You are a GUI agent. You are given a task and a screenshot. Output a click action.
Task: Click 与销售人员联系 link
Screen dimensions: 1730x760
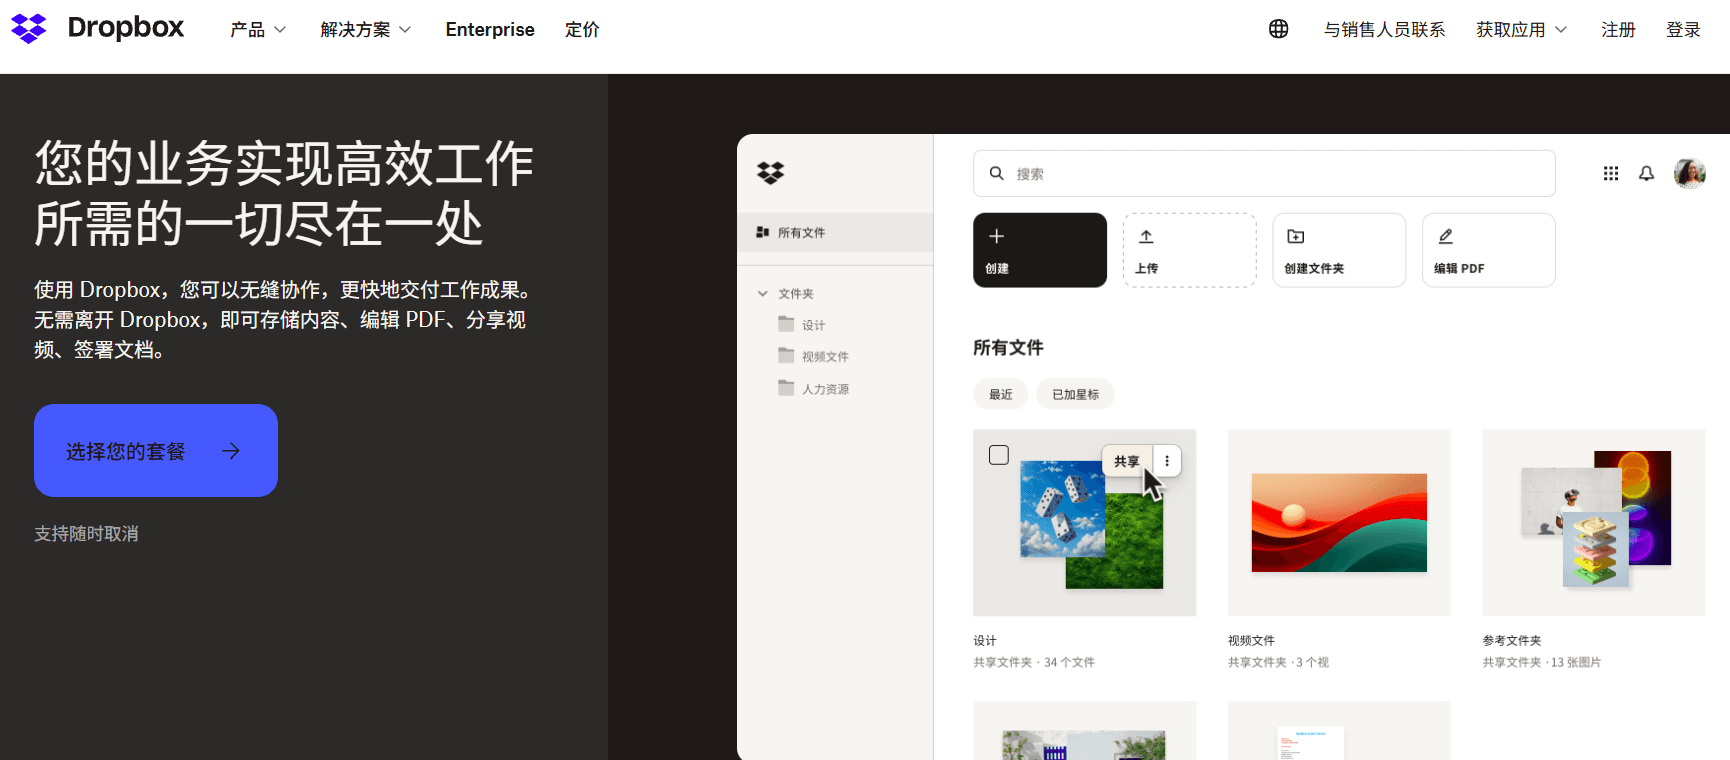point(1384,30)
